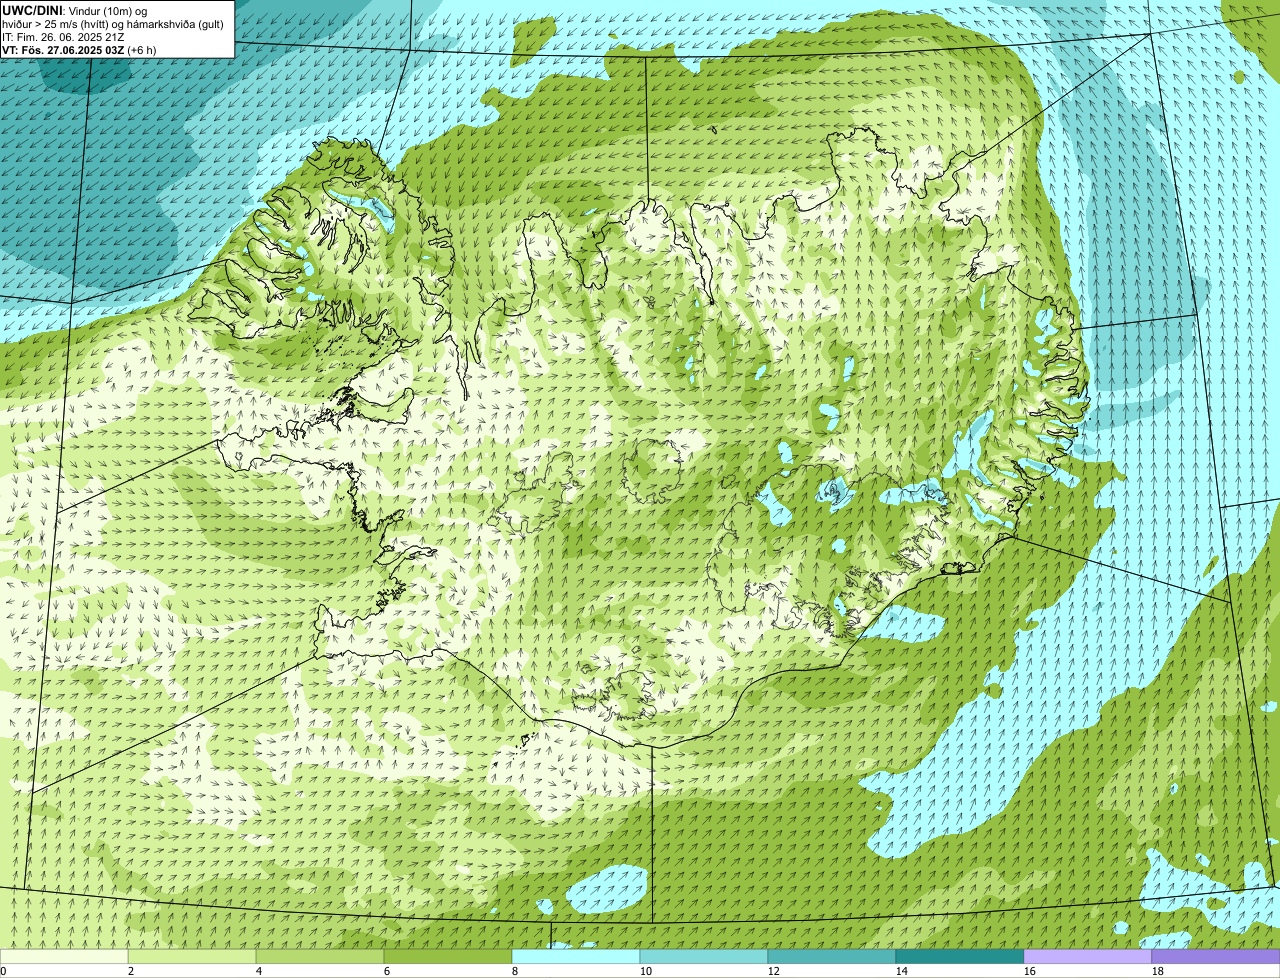
Task: Click the scale label "6" on the colour bar
Action: pos(387,971)
